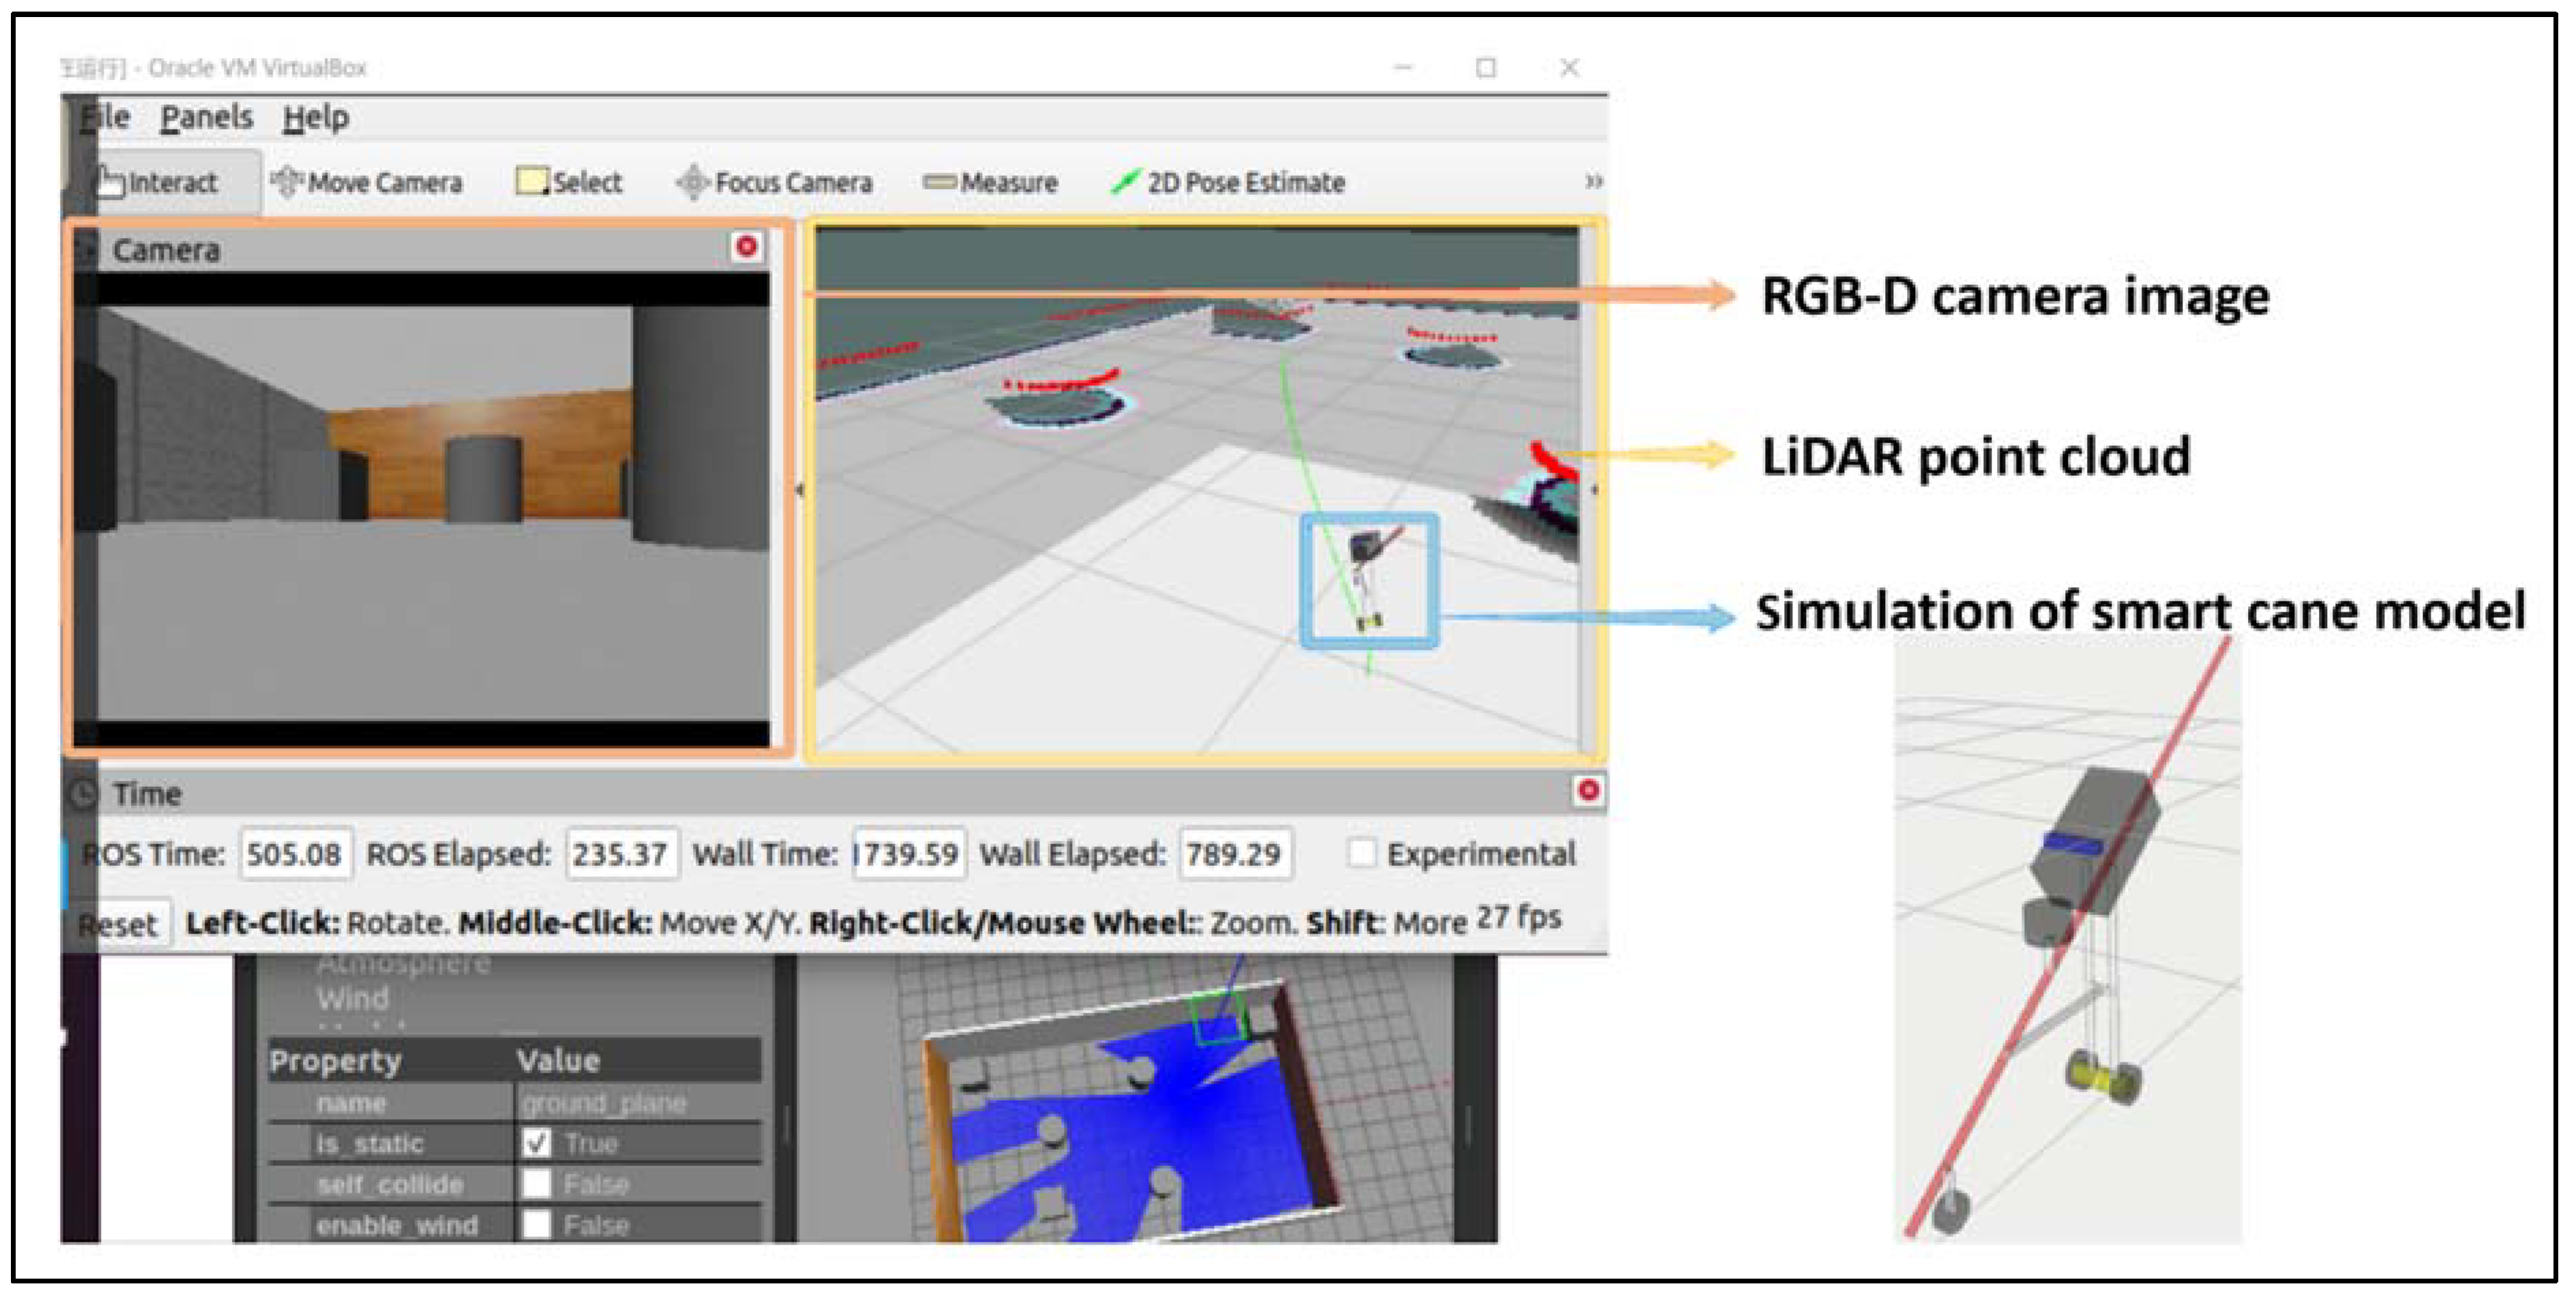The height and width of the screenshot is (1295, 2576).
Task: Open the Help menu
Action: 315,118
